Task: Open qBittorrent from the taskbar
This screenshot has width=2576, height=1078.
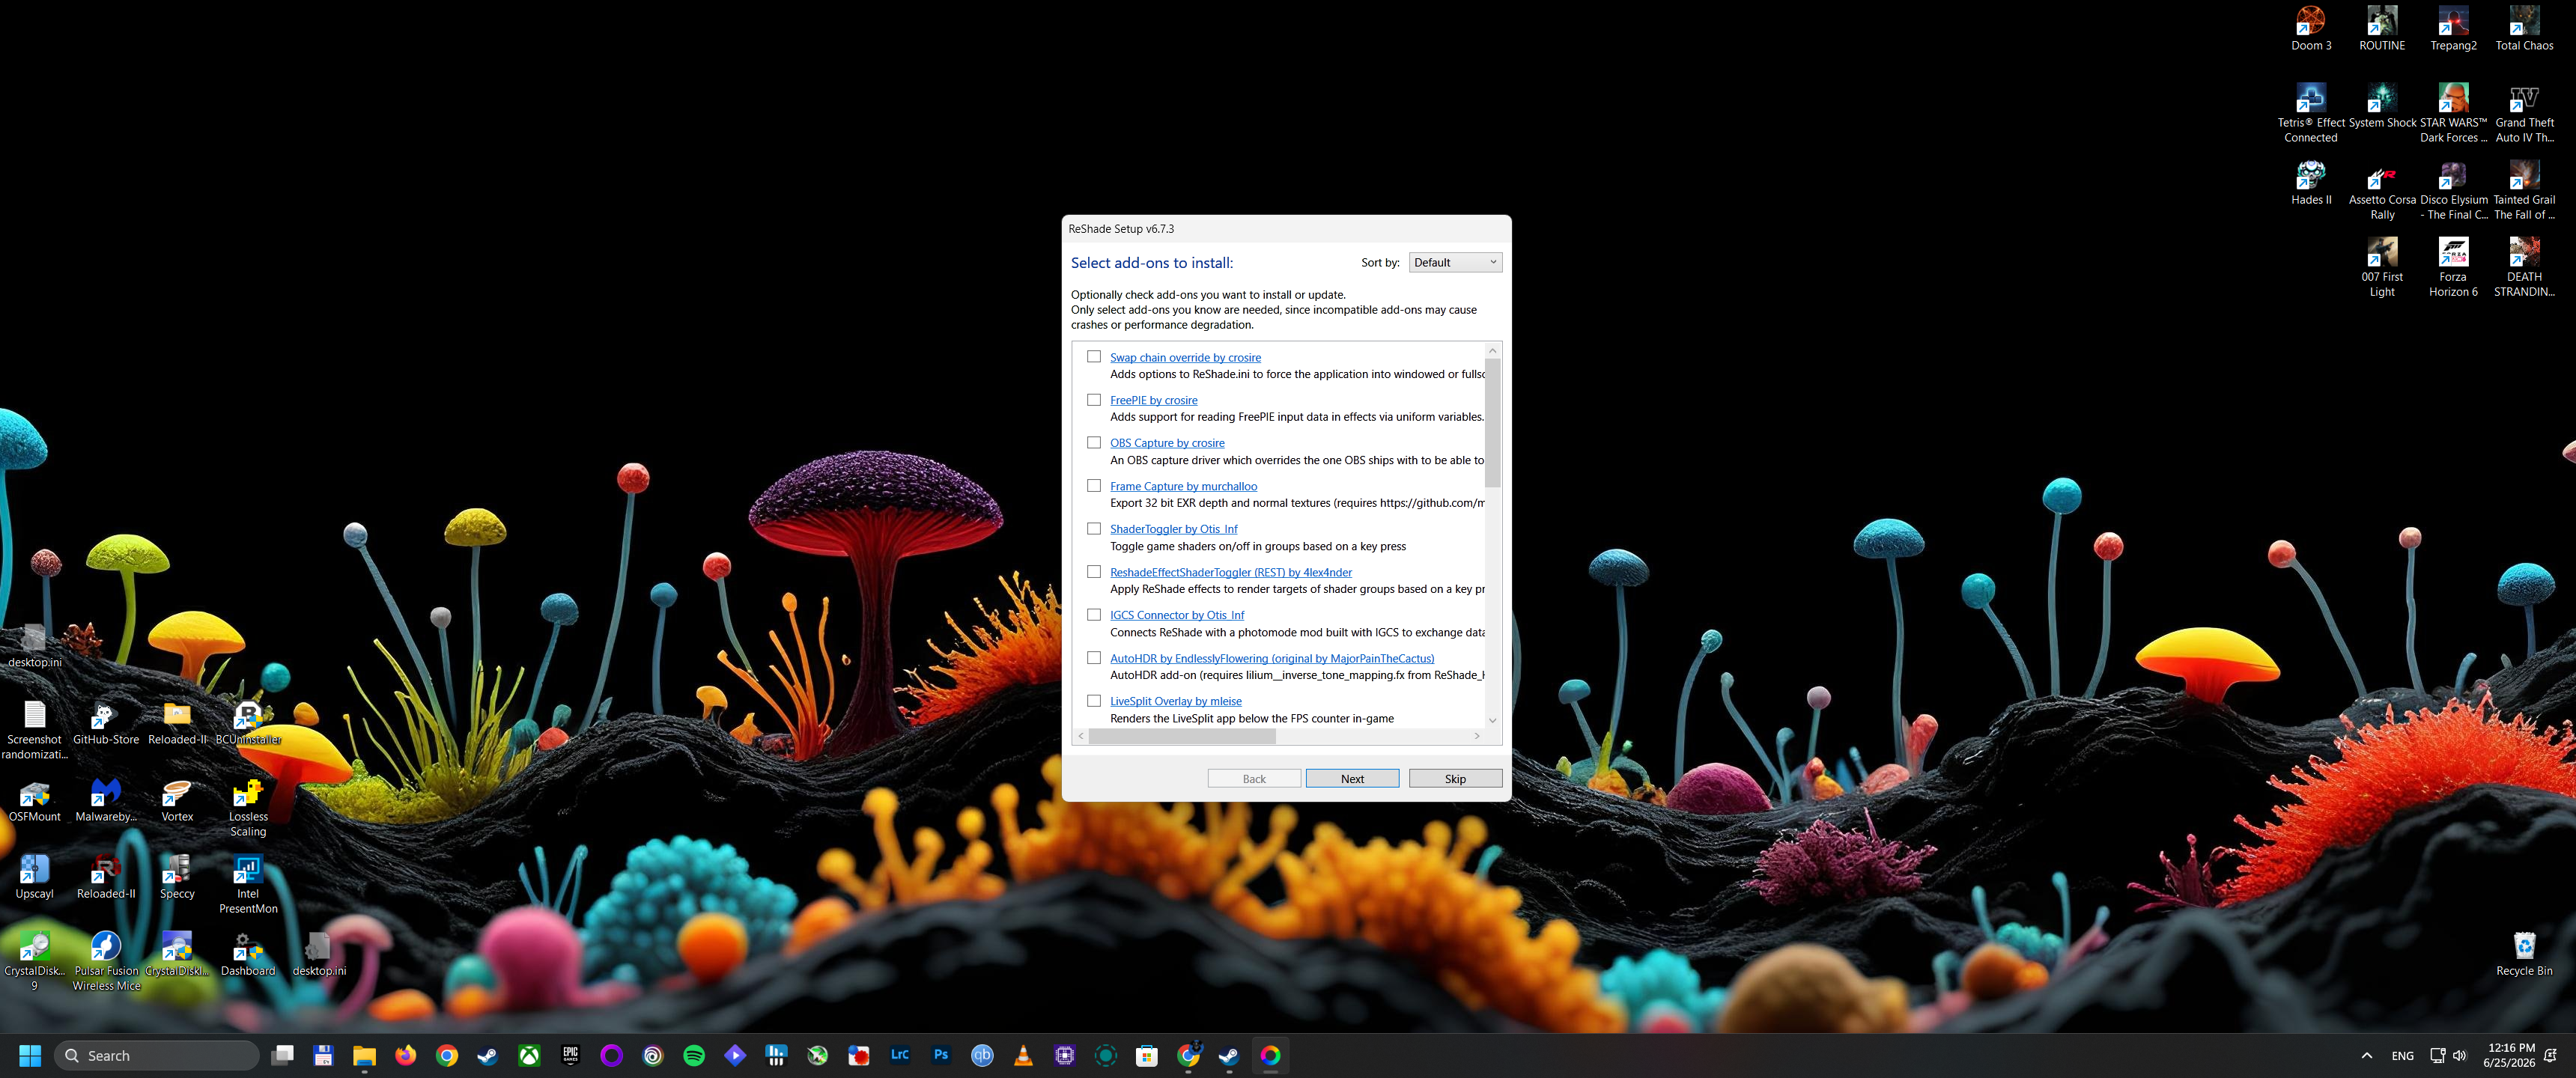Action: tap(982, 1055)
